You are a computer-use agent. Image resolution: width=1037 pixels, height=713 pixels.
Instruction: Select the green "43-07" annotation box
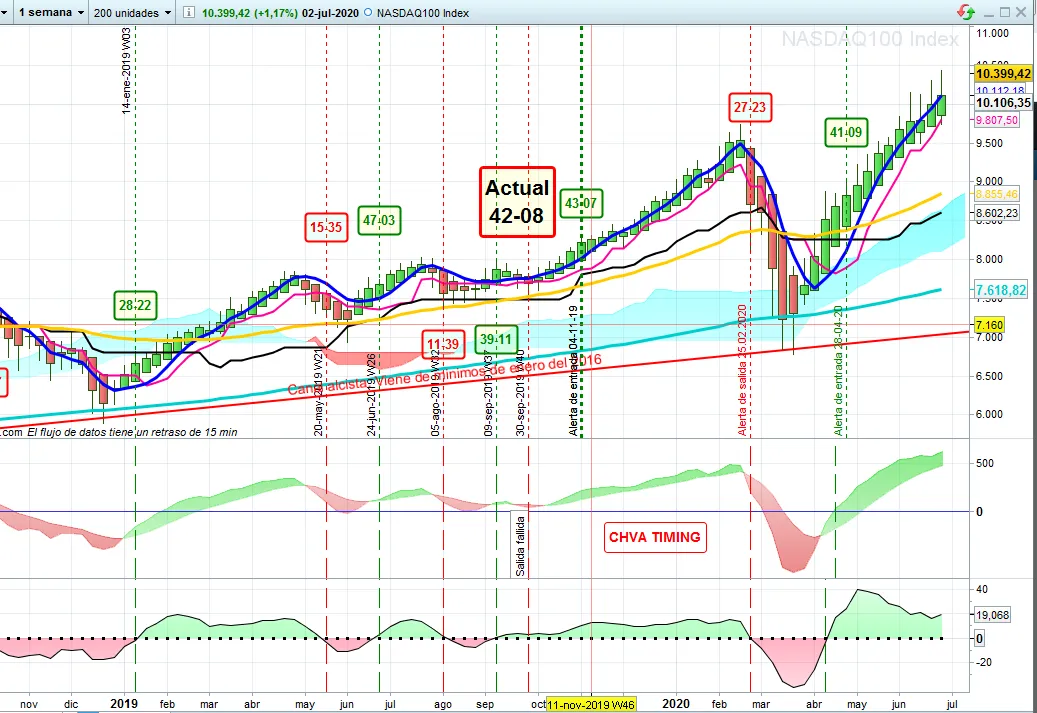click(x=581, y=204)
